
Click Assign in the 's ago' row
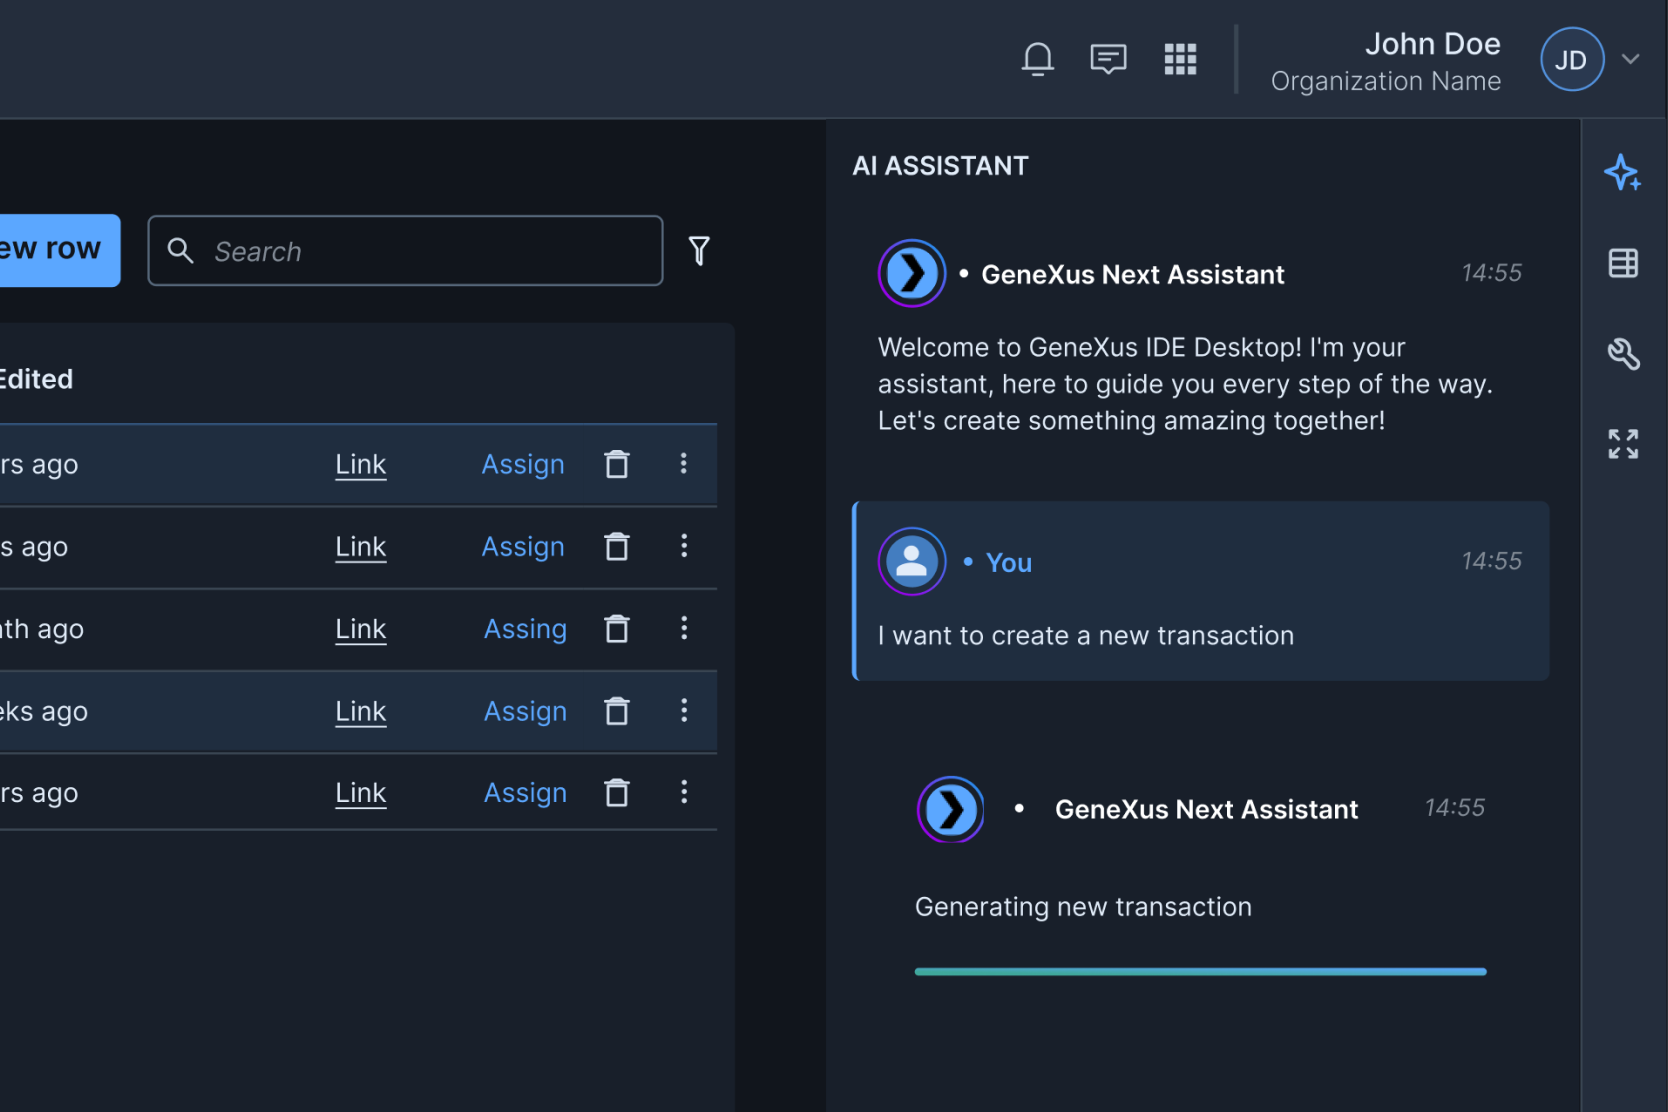523,546
